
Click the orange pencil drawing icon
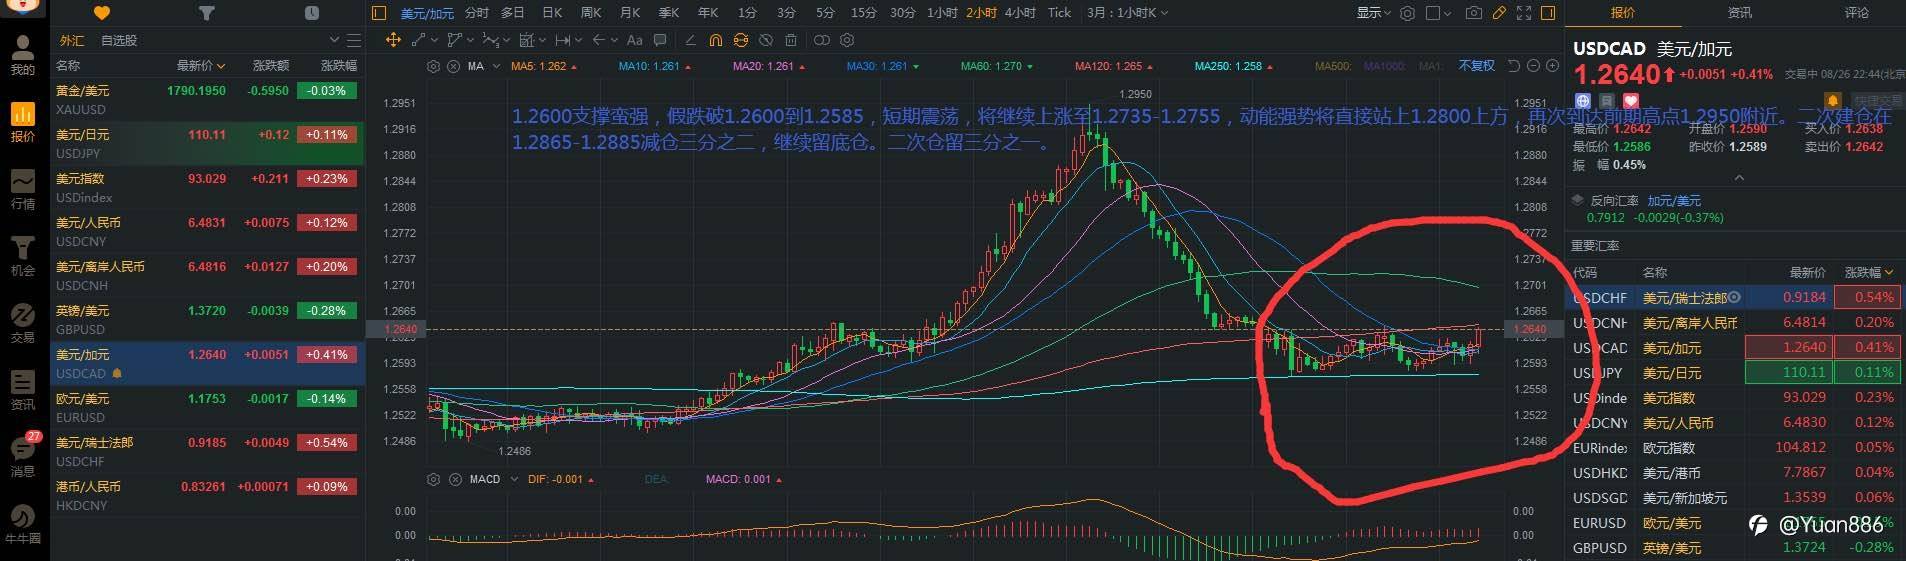tap(1499, 13)
